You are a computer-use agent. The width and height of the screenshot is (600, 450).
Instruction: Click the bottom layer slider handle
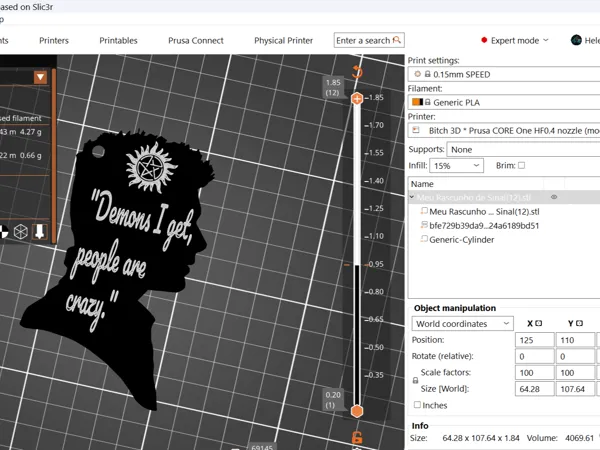tap(357, 411)
